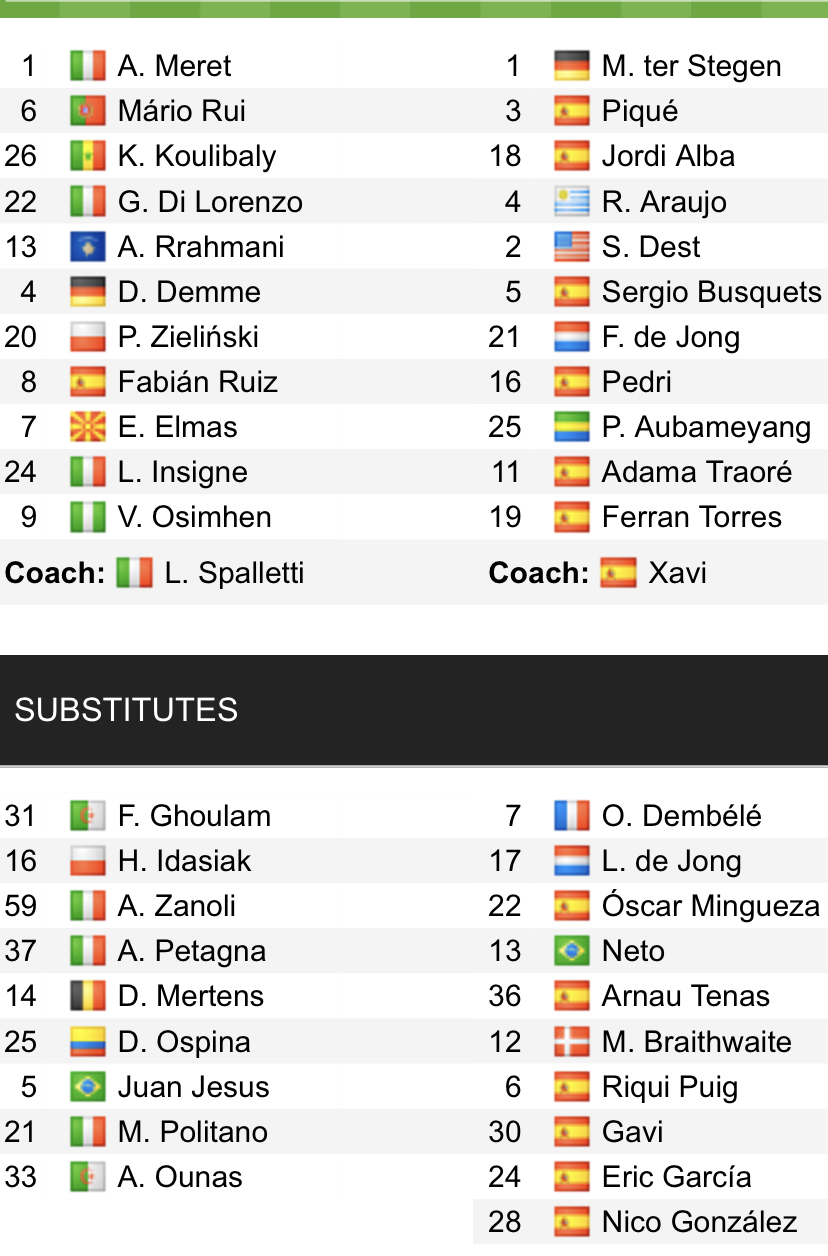Click the Uruguay flag next to R. Araujo
828x1256 pixels.
coord(572,202)
